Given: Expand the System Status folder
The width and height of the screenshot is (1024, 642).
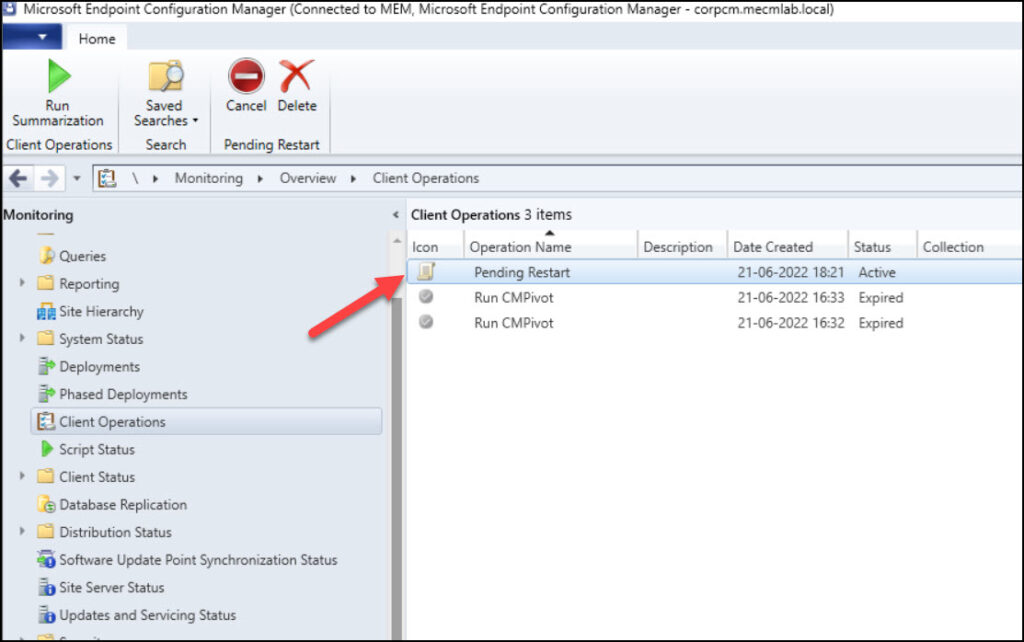Looking at the screenshot, I should coord(22,338).
